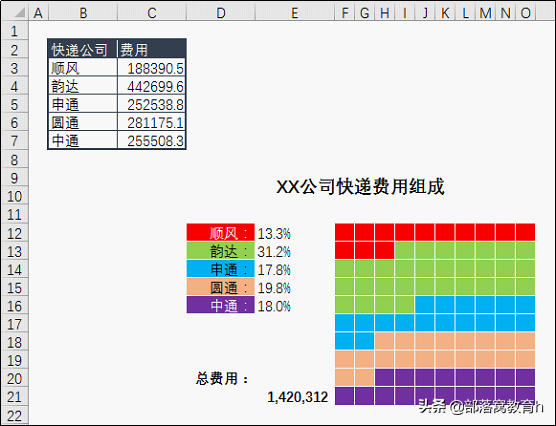Select row 9 header

click(15, 177)
